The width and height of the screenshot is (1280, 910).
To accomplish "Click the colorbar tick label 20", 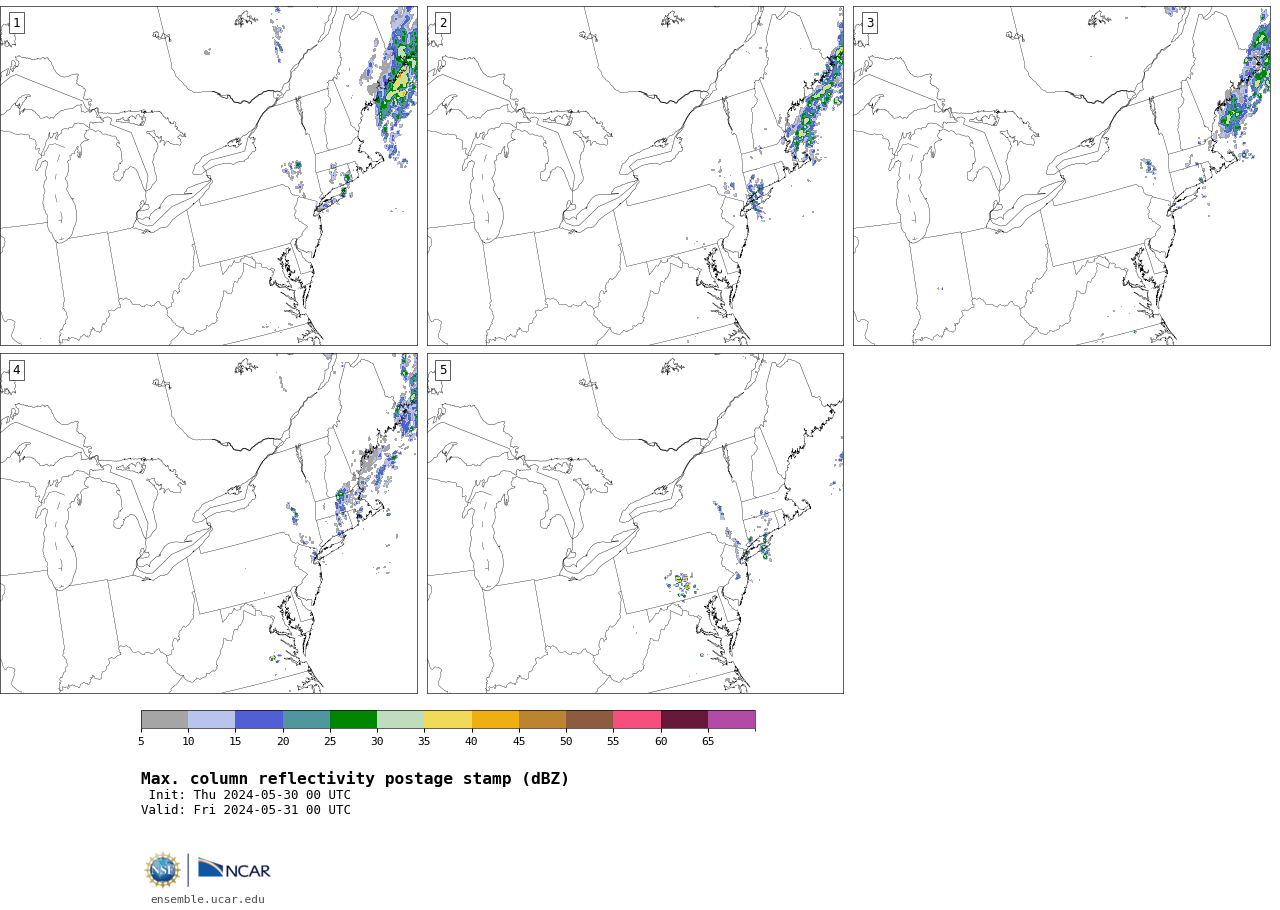I will click(283, 742).
